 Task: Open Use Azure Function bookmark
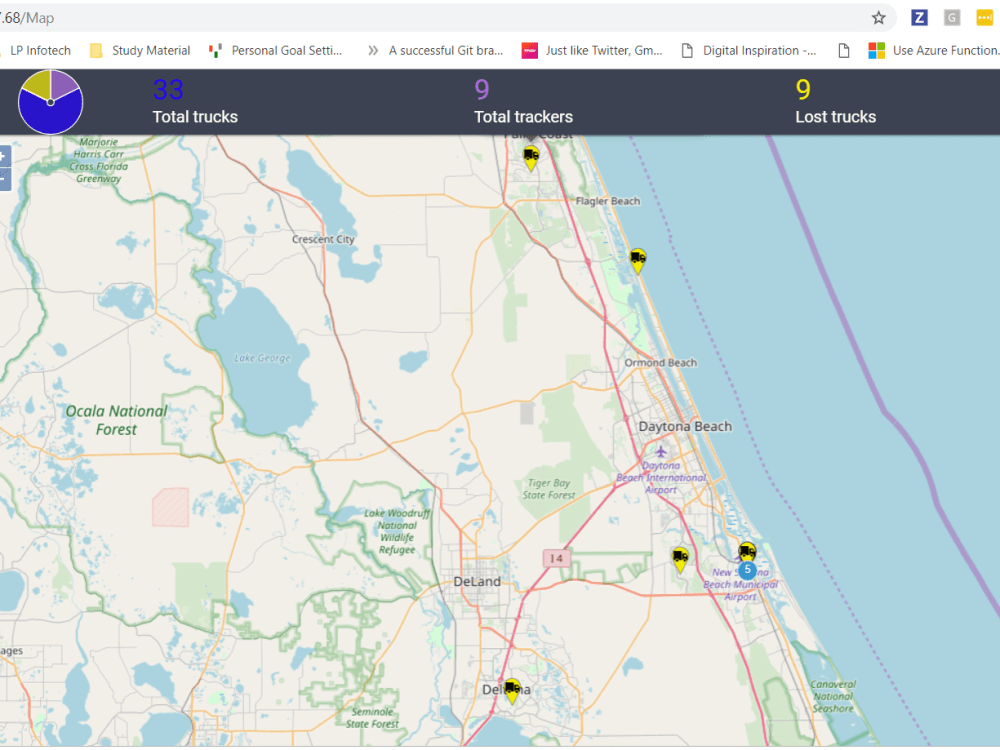[x=934, y=50]
